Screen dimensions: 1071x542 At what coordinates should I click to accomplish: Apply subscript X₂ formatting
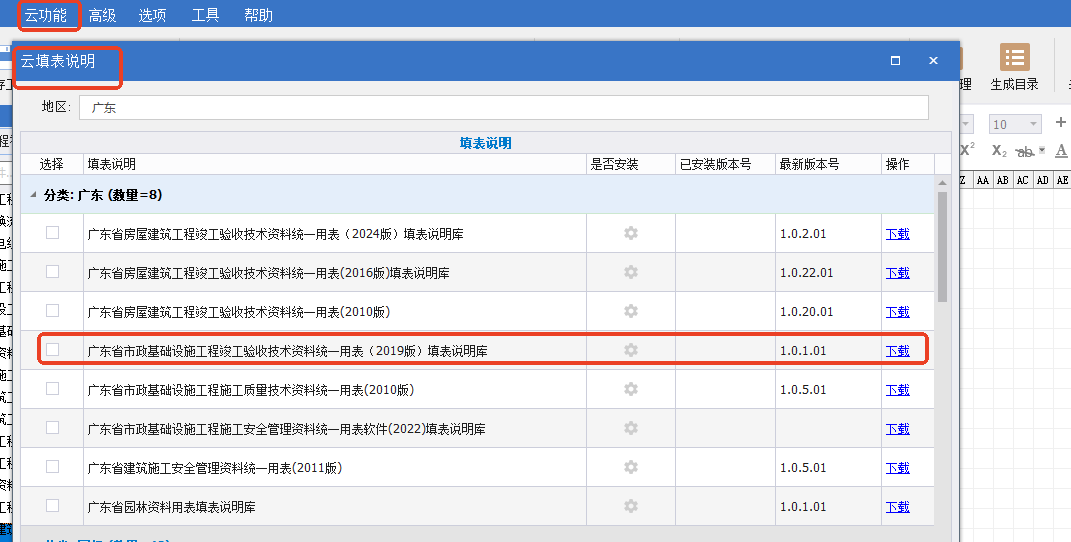tap(999, 151)
